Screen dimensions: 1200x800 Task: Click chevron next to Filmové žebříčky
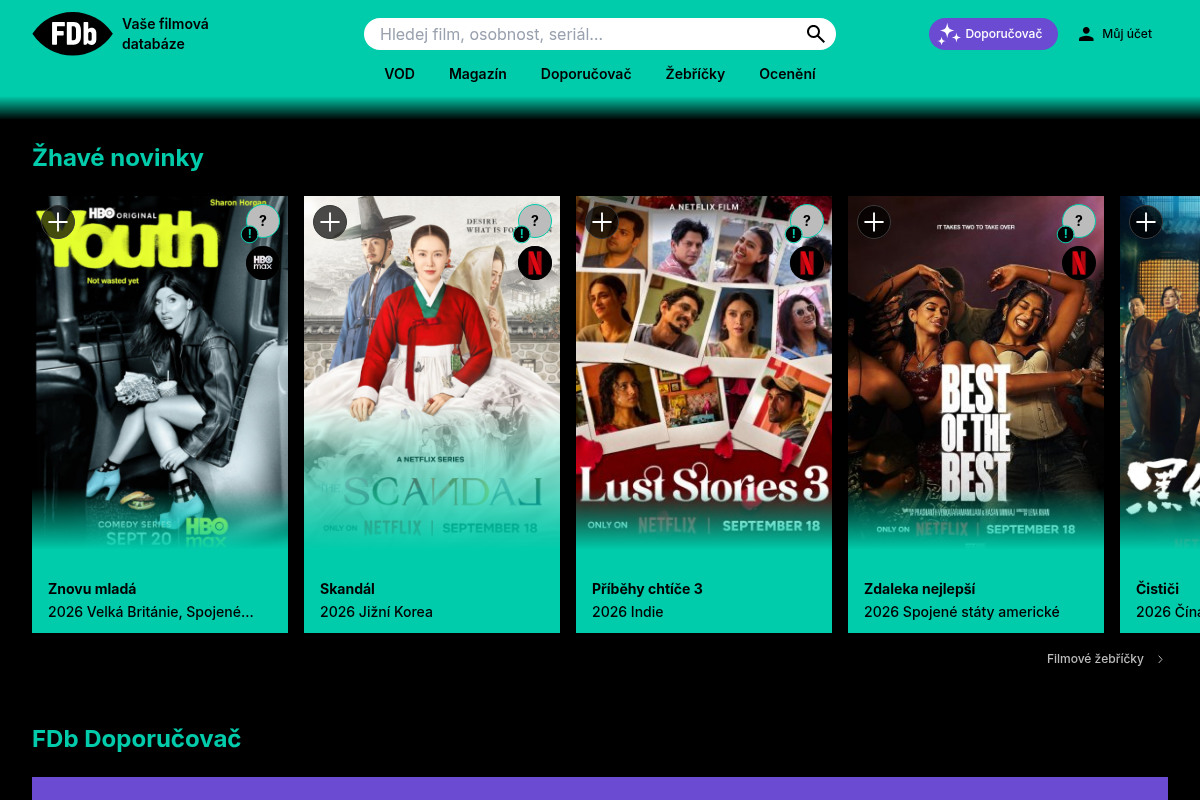(x=1160, y=659)
